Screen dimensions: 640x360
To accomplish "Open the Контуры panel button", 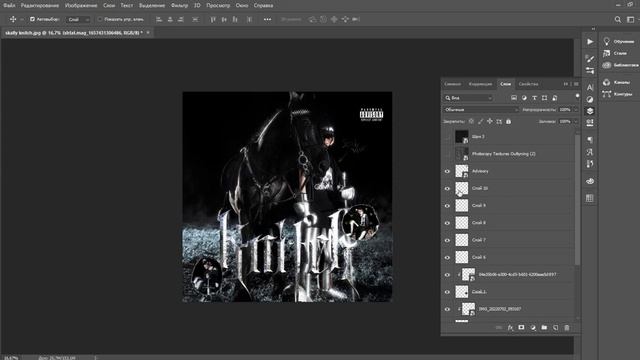I will click(618, 94).
